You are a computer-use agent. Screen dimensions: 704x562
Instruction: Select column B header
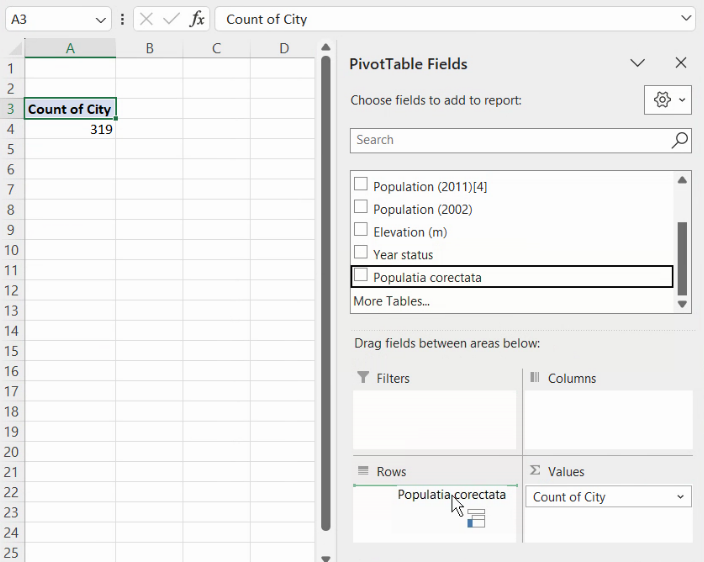coord(149,48)
